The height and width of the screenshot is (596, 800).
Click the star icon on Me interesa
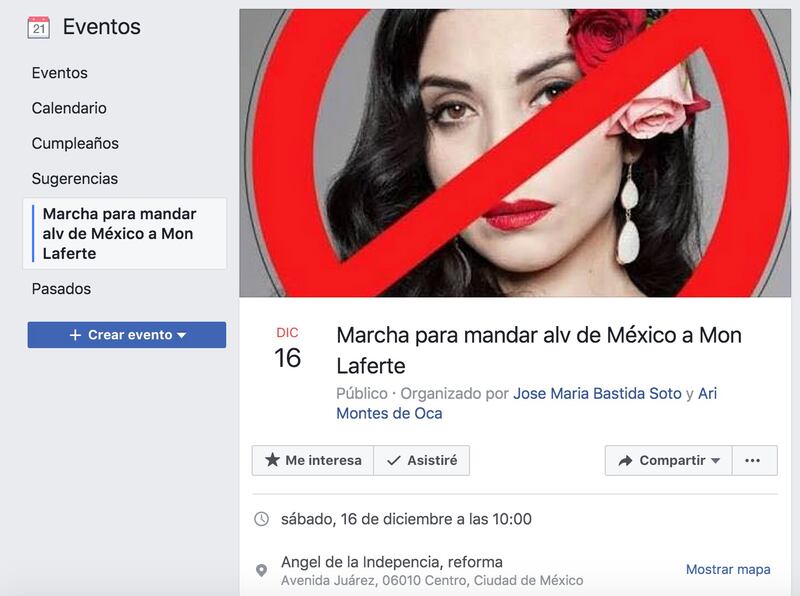tap(272, 460)
